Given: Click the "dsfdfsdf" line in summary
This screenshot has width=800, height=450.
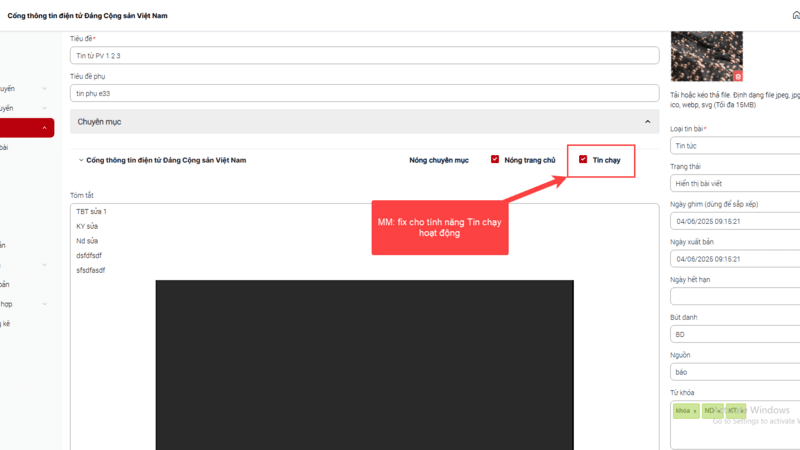Looking at the screenshot, I should (89, 256).
